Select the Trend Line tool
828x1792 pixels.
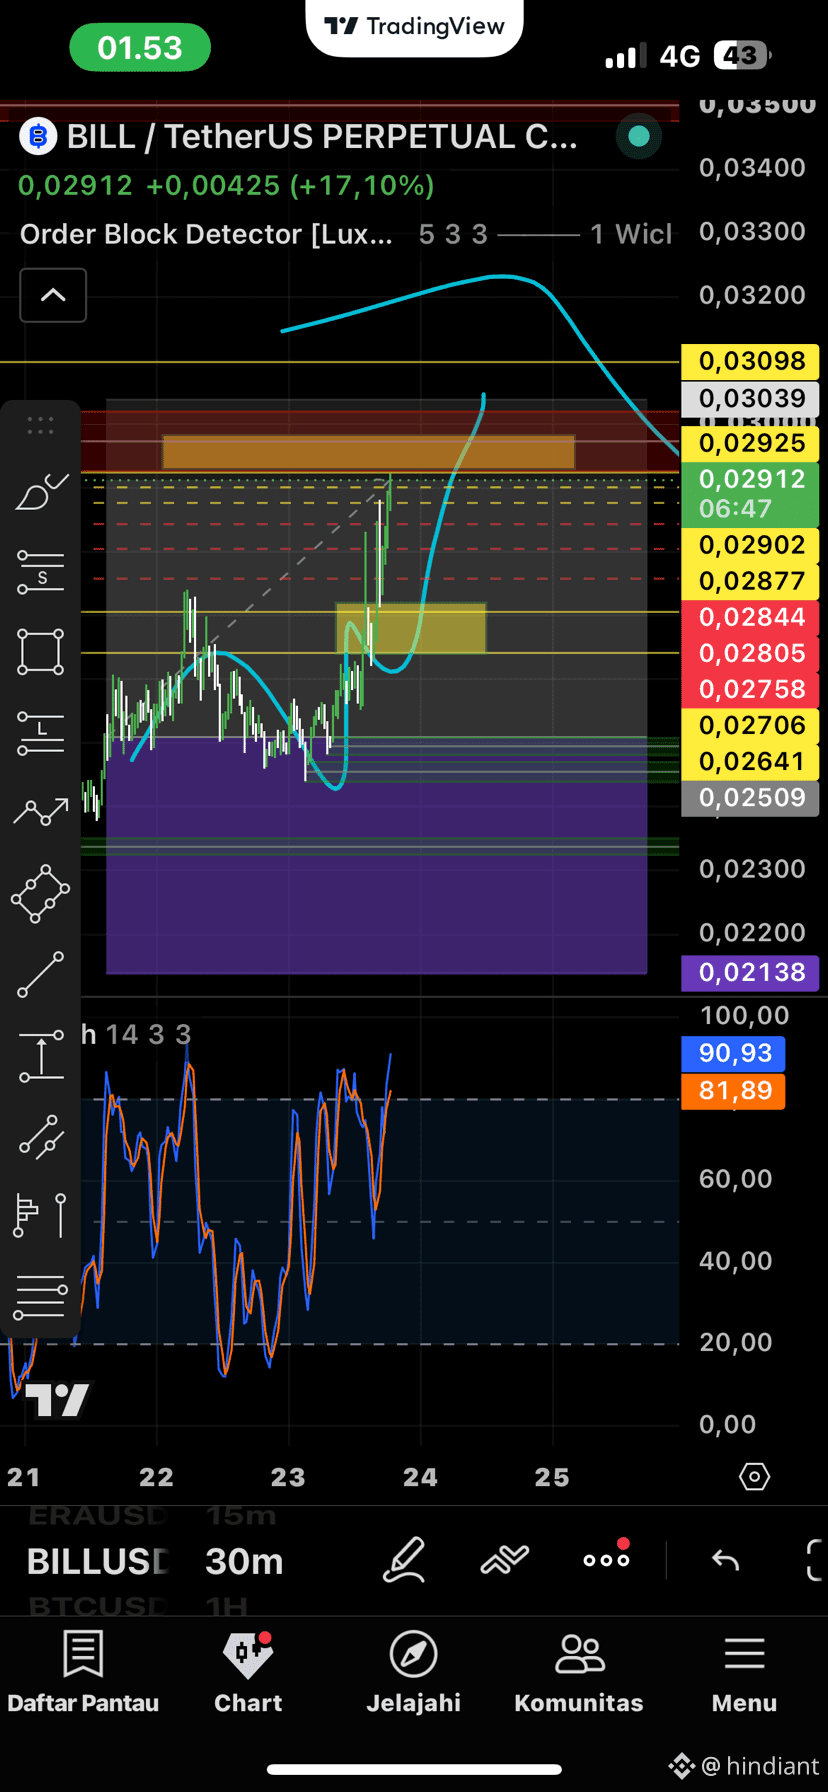click(40, 975)
